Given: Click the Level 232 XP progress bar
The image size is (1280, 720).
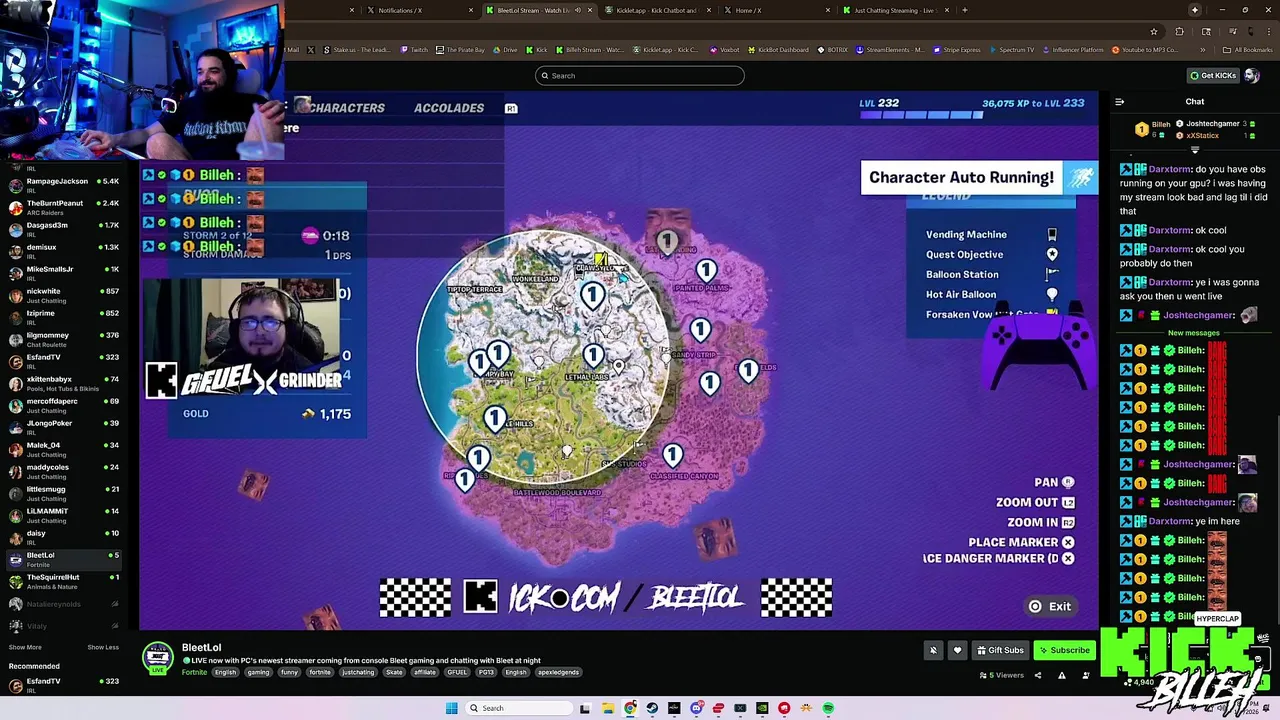Looking at the screenshot, I should (921, 115).
